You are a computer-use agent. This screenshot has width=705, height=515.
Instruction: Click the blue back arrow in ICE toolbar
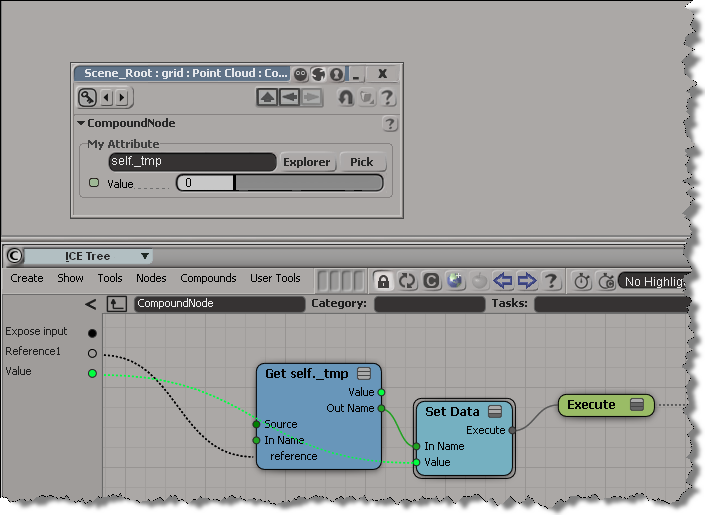[503, 281]
